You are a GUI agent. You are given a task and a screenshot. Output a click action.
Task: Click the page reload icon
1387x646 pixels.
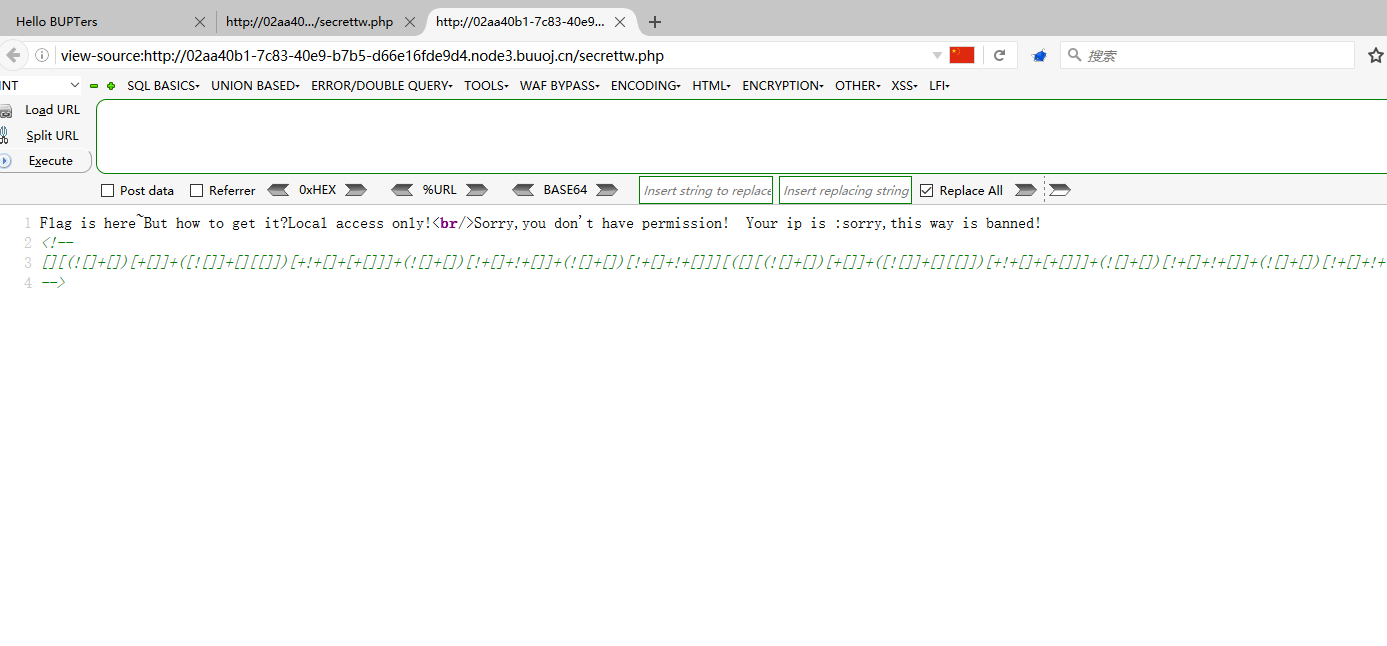point(999,56)
